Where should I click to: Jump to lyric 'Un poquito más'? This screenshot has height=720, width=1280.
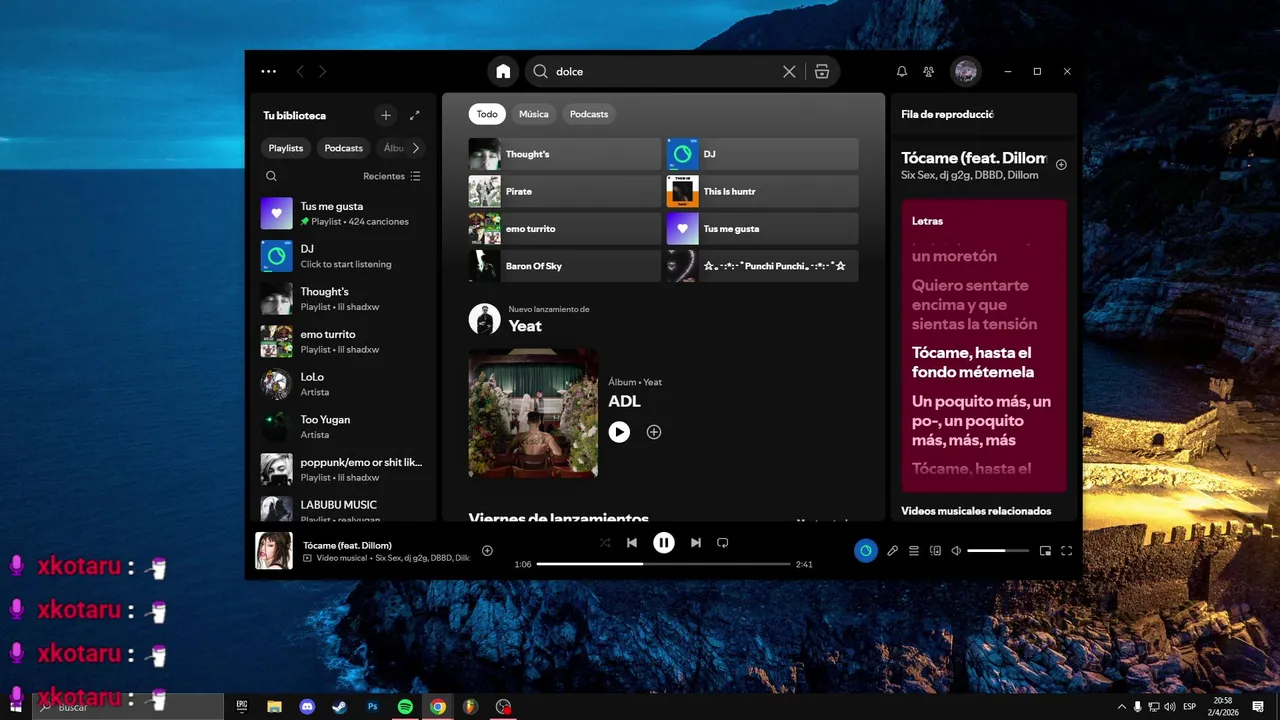tap(982, 420)
